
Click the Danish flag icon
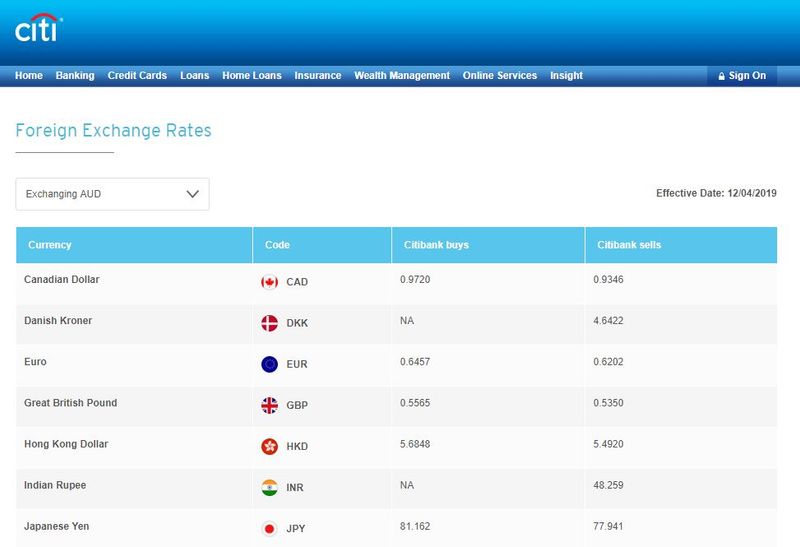click(x=269, y=323)
